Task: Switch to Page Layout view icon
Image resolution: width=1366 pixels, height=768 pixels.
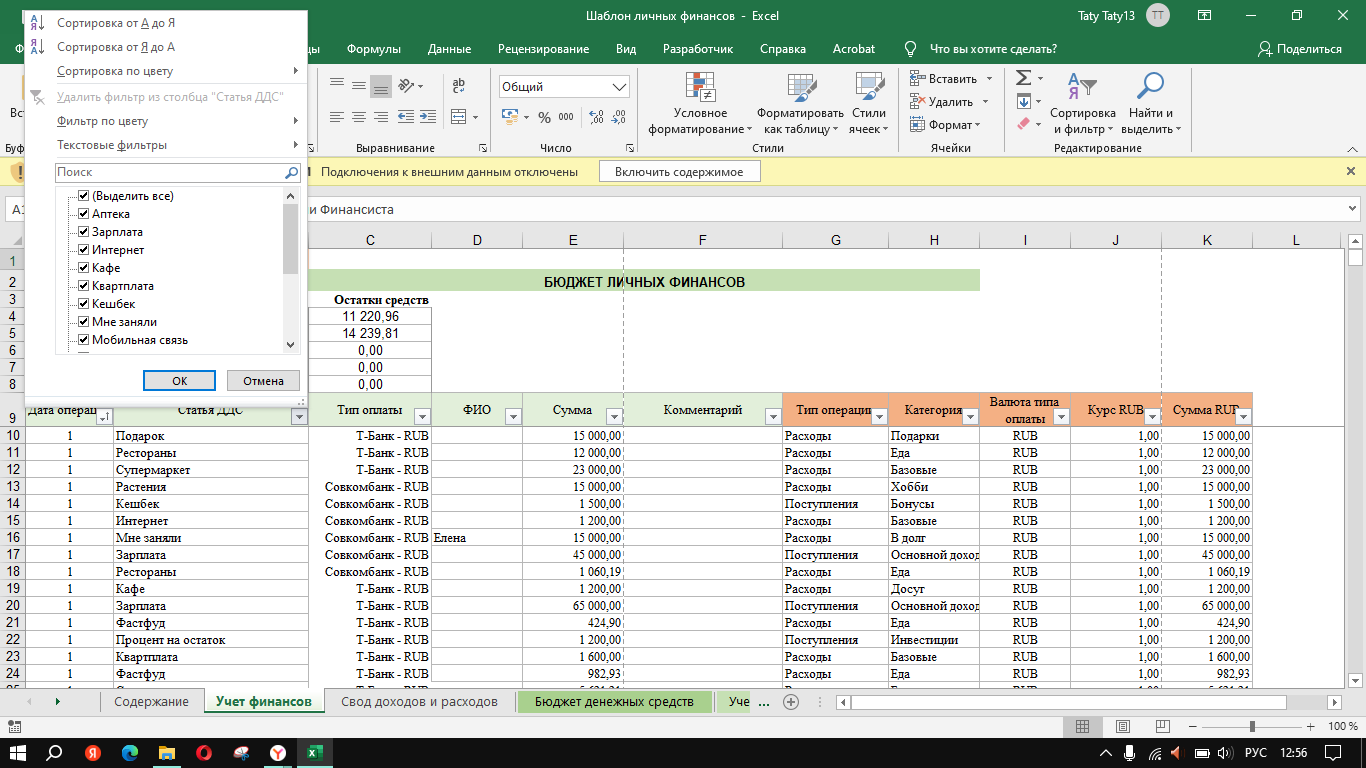Action: (1123, 726)
